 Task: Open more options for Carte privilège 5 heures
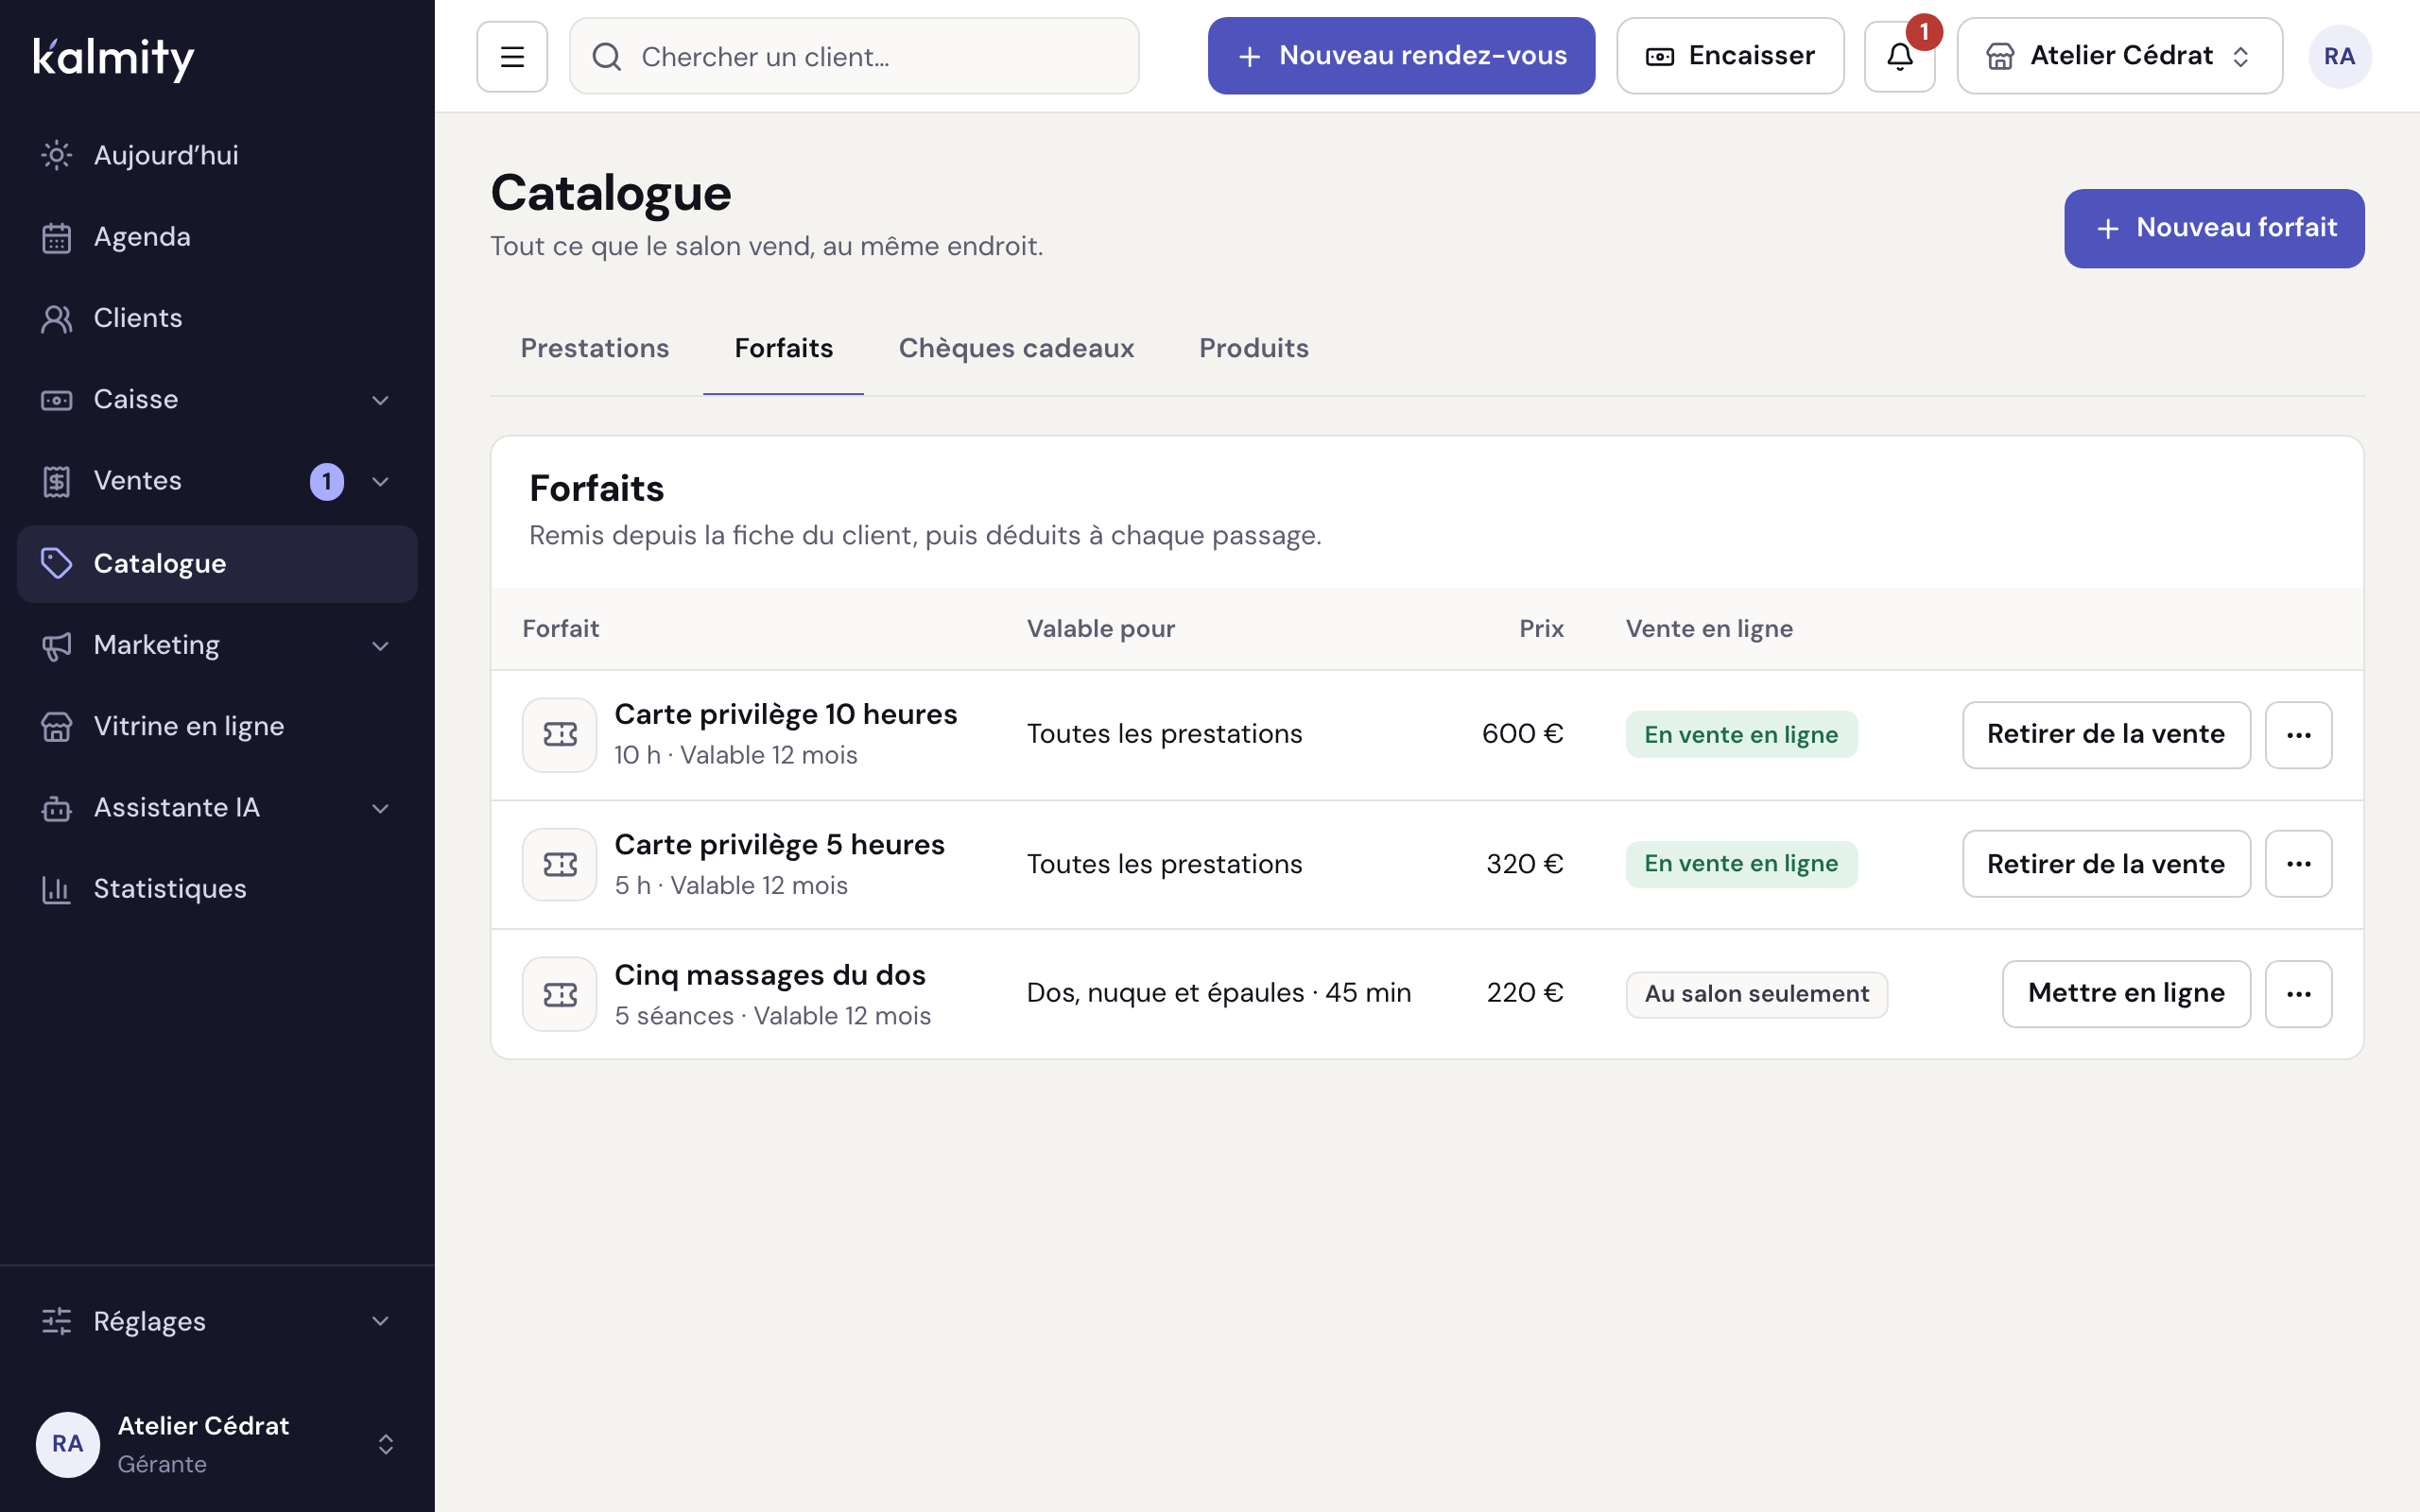2298,864
